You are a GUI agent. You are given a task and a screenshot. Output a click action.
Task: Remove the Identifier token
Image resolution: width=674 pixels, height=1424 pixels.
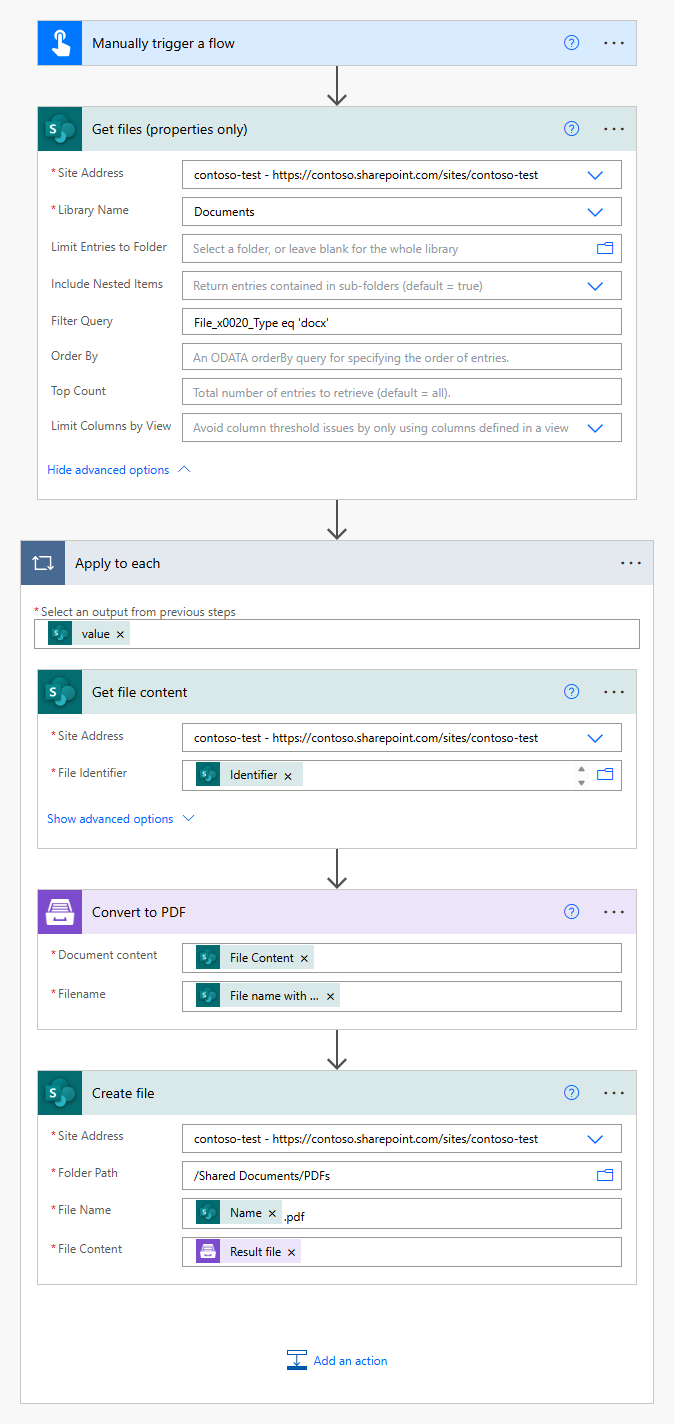click(x=288, y=776)
